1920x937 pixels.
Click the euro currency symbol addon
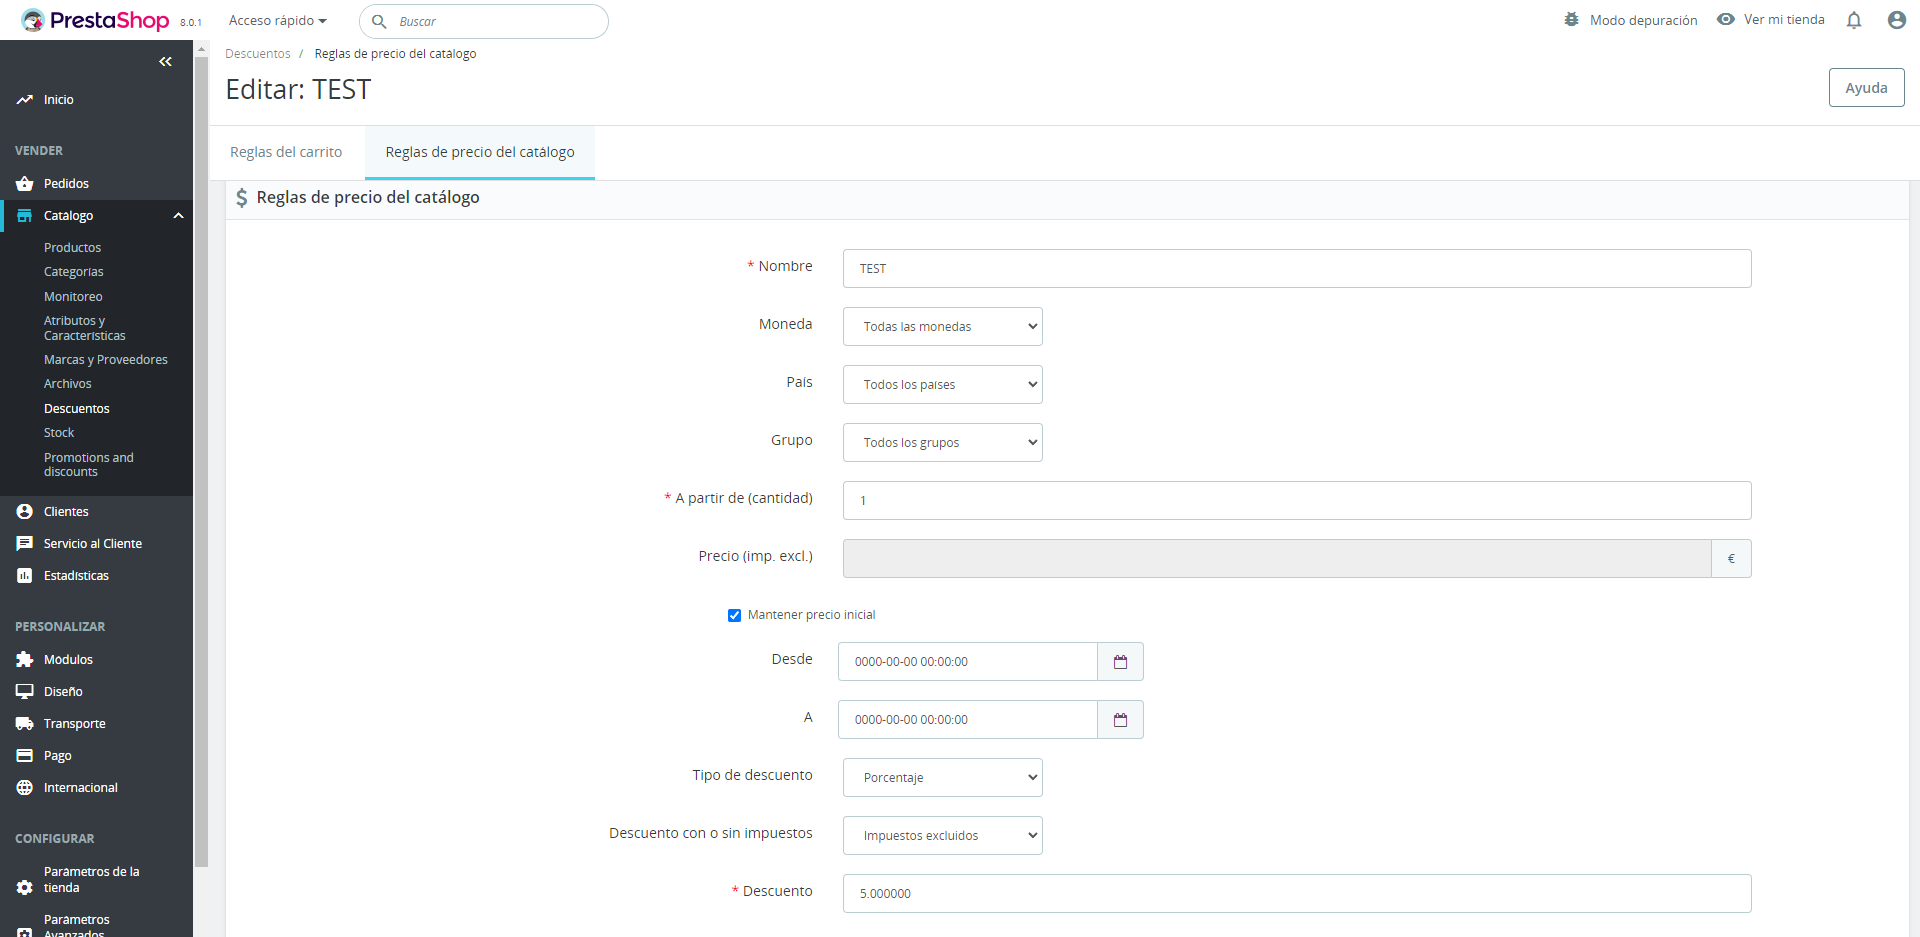click(1731, 559)
